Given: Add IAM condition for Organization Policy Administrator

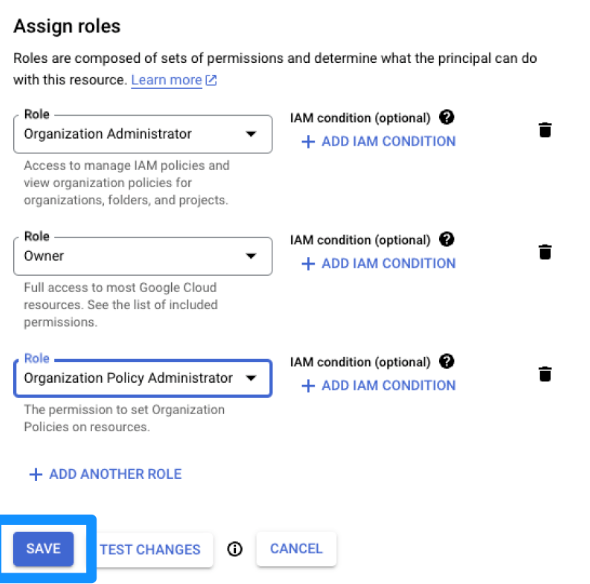Looking at the screenshot, I should click(379, 386).
